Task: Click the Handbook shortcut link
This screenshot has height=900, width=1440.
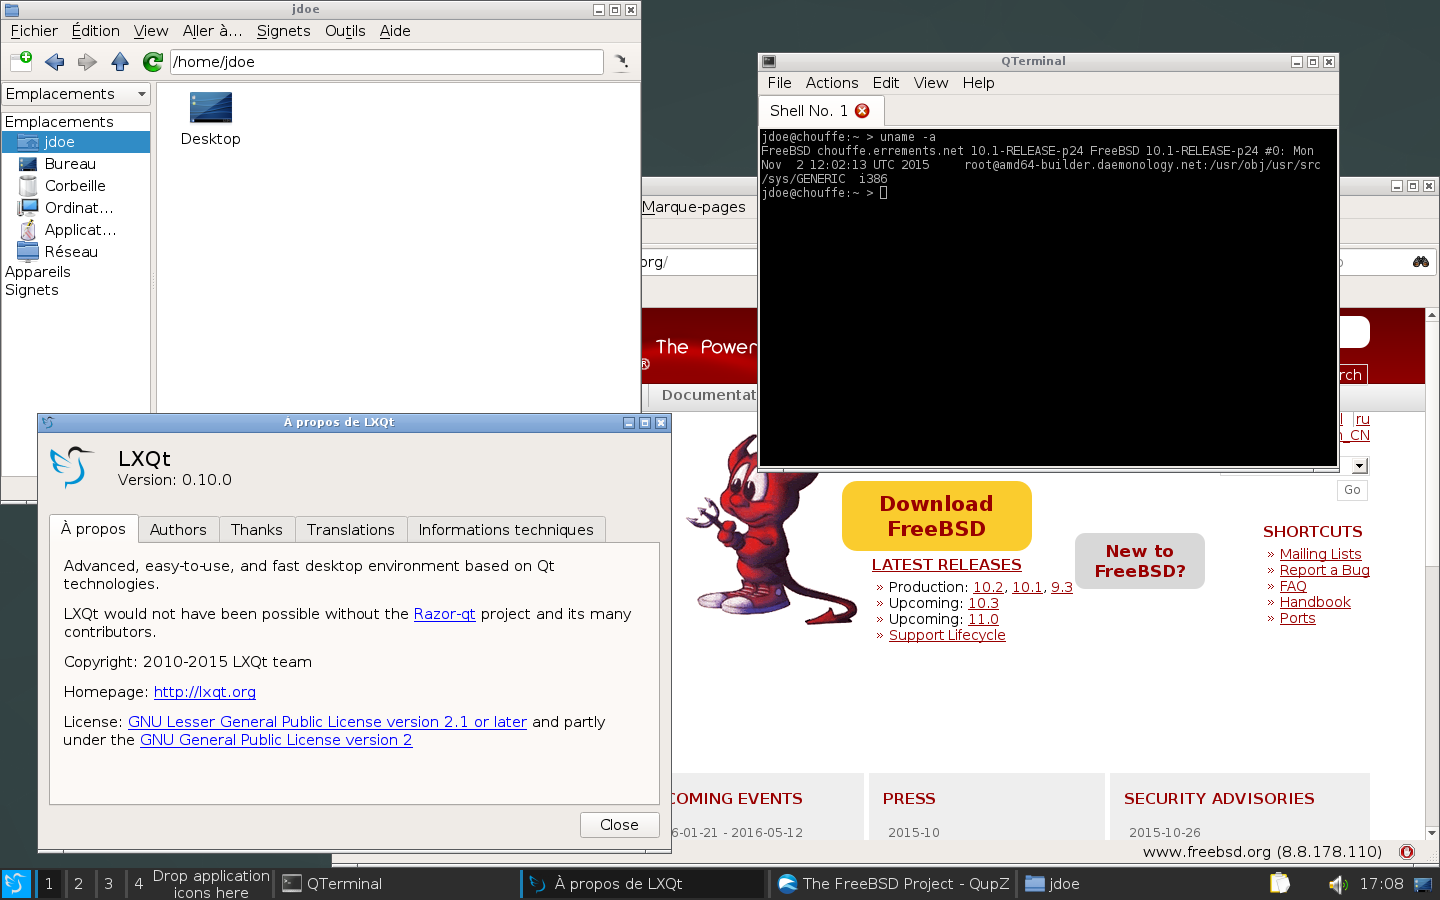Action: pyautogui.click(x=1315, y=602)
